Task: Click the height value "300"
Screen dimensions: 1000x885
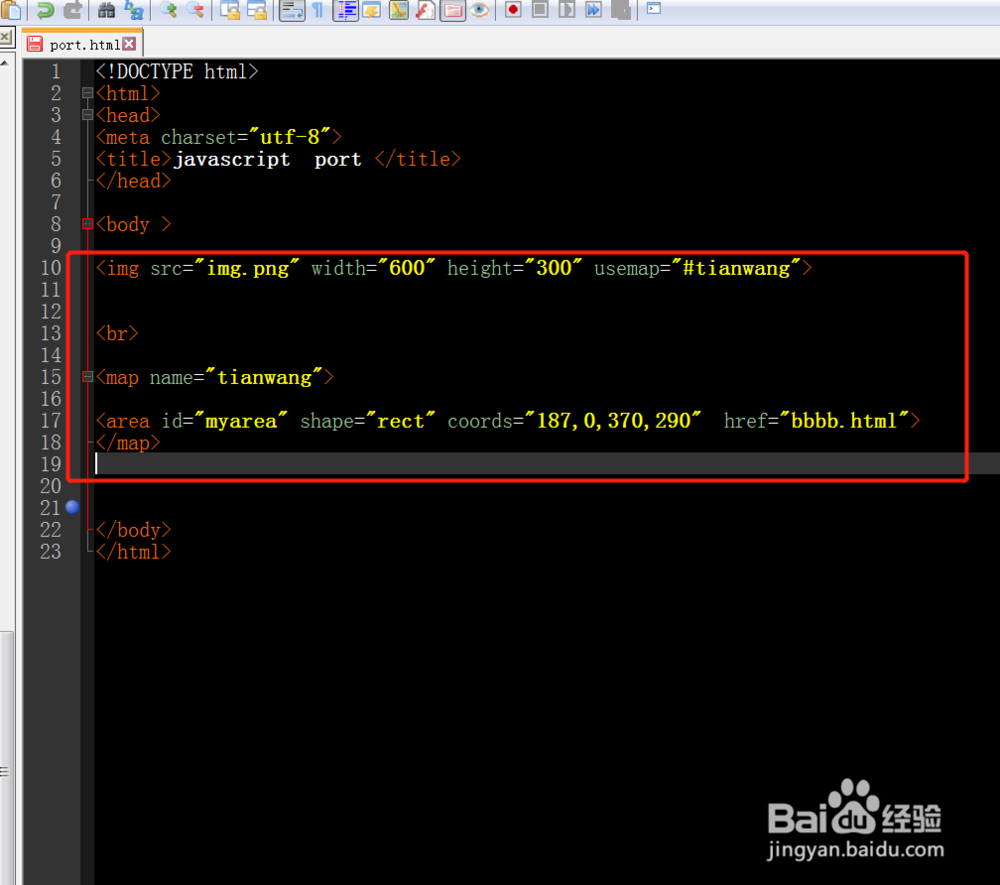Action: (x=554, y=268)
